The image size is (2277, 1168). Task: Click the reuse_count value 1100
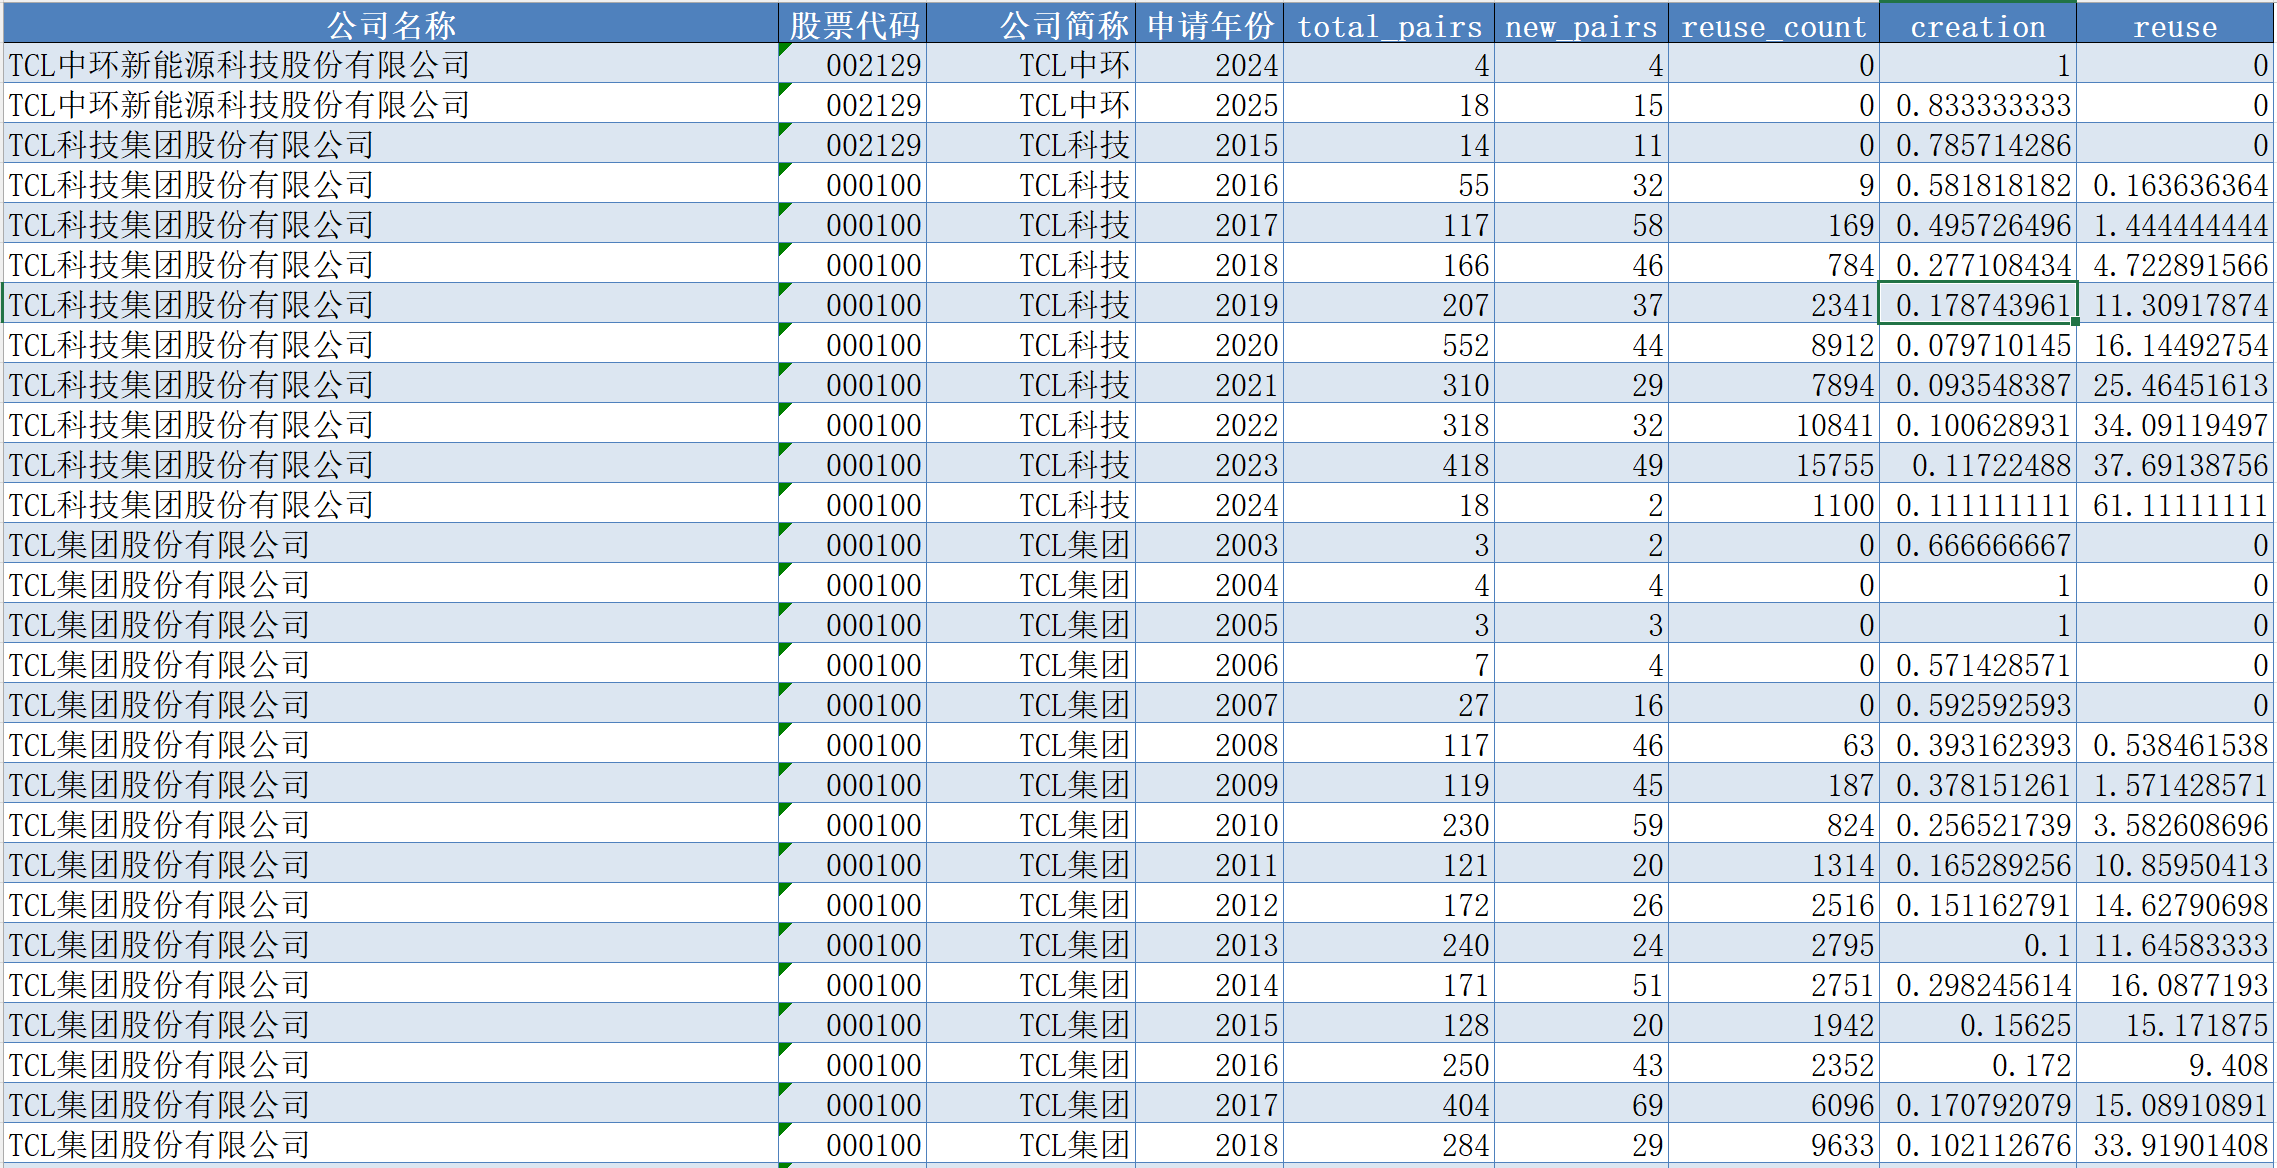1774,504
